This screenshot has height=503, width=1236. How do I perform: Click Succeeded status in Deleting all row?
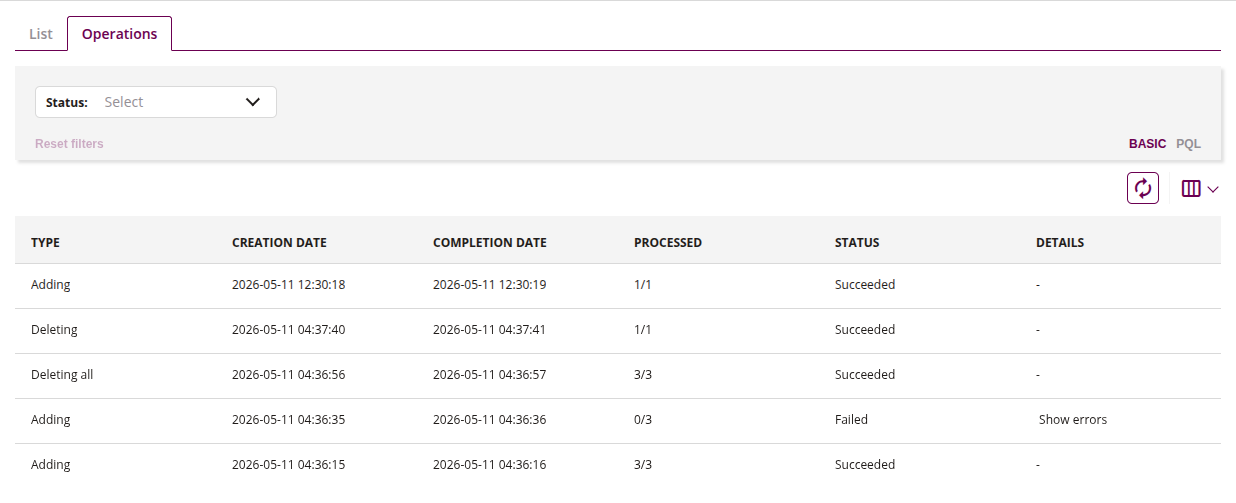(865, 375)
